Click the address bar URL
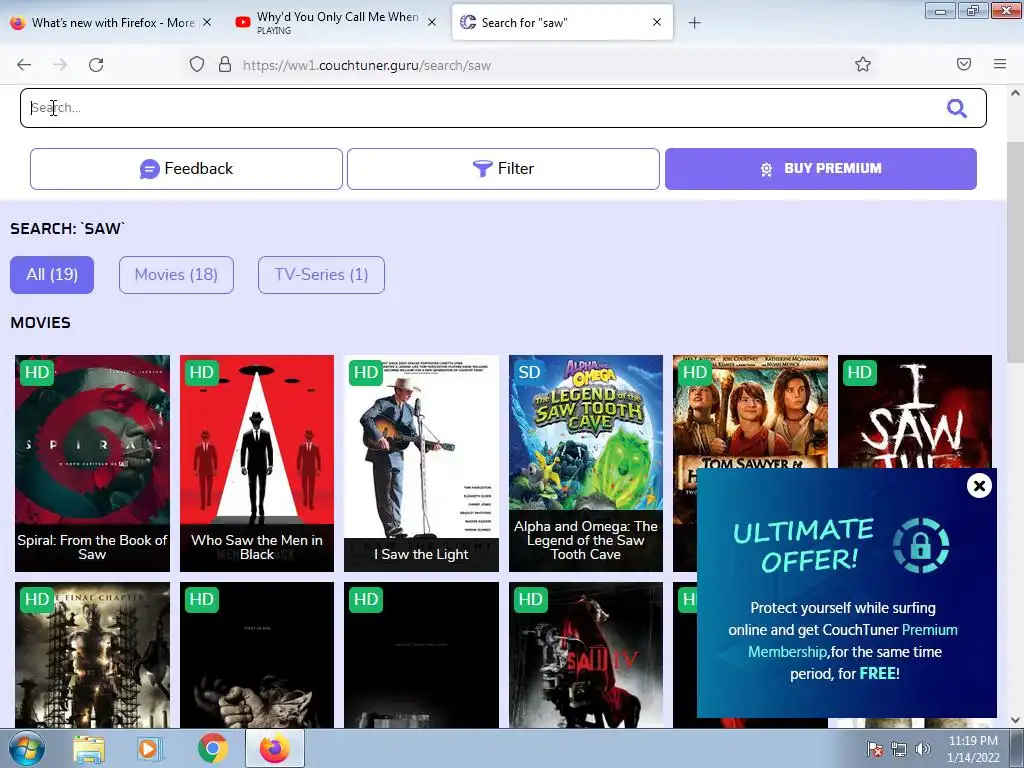Screen dimensions: 1024x768 click(366, 65)
